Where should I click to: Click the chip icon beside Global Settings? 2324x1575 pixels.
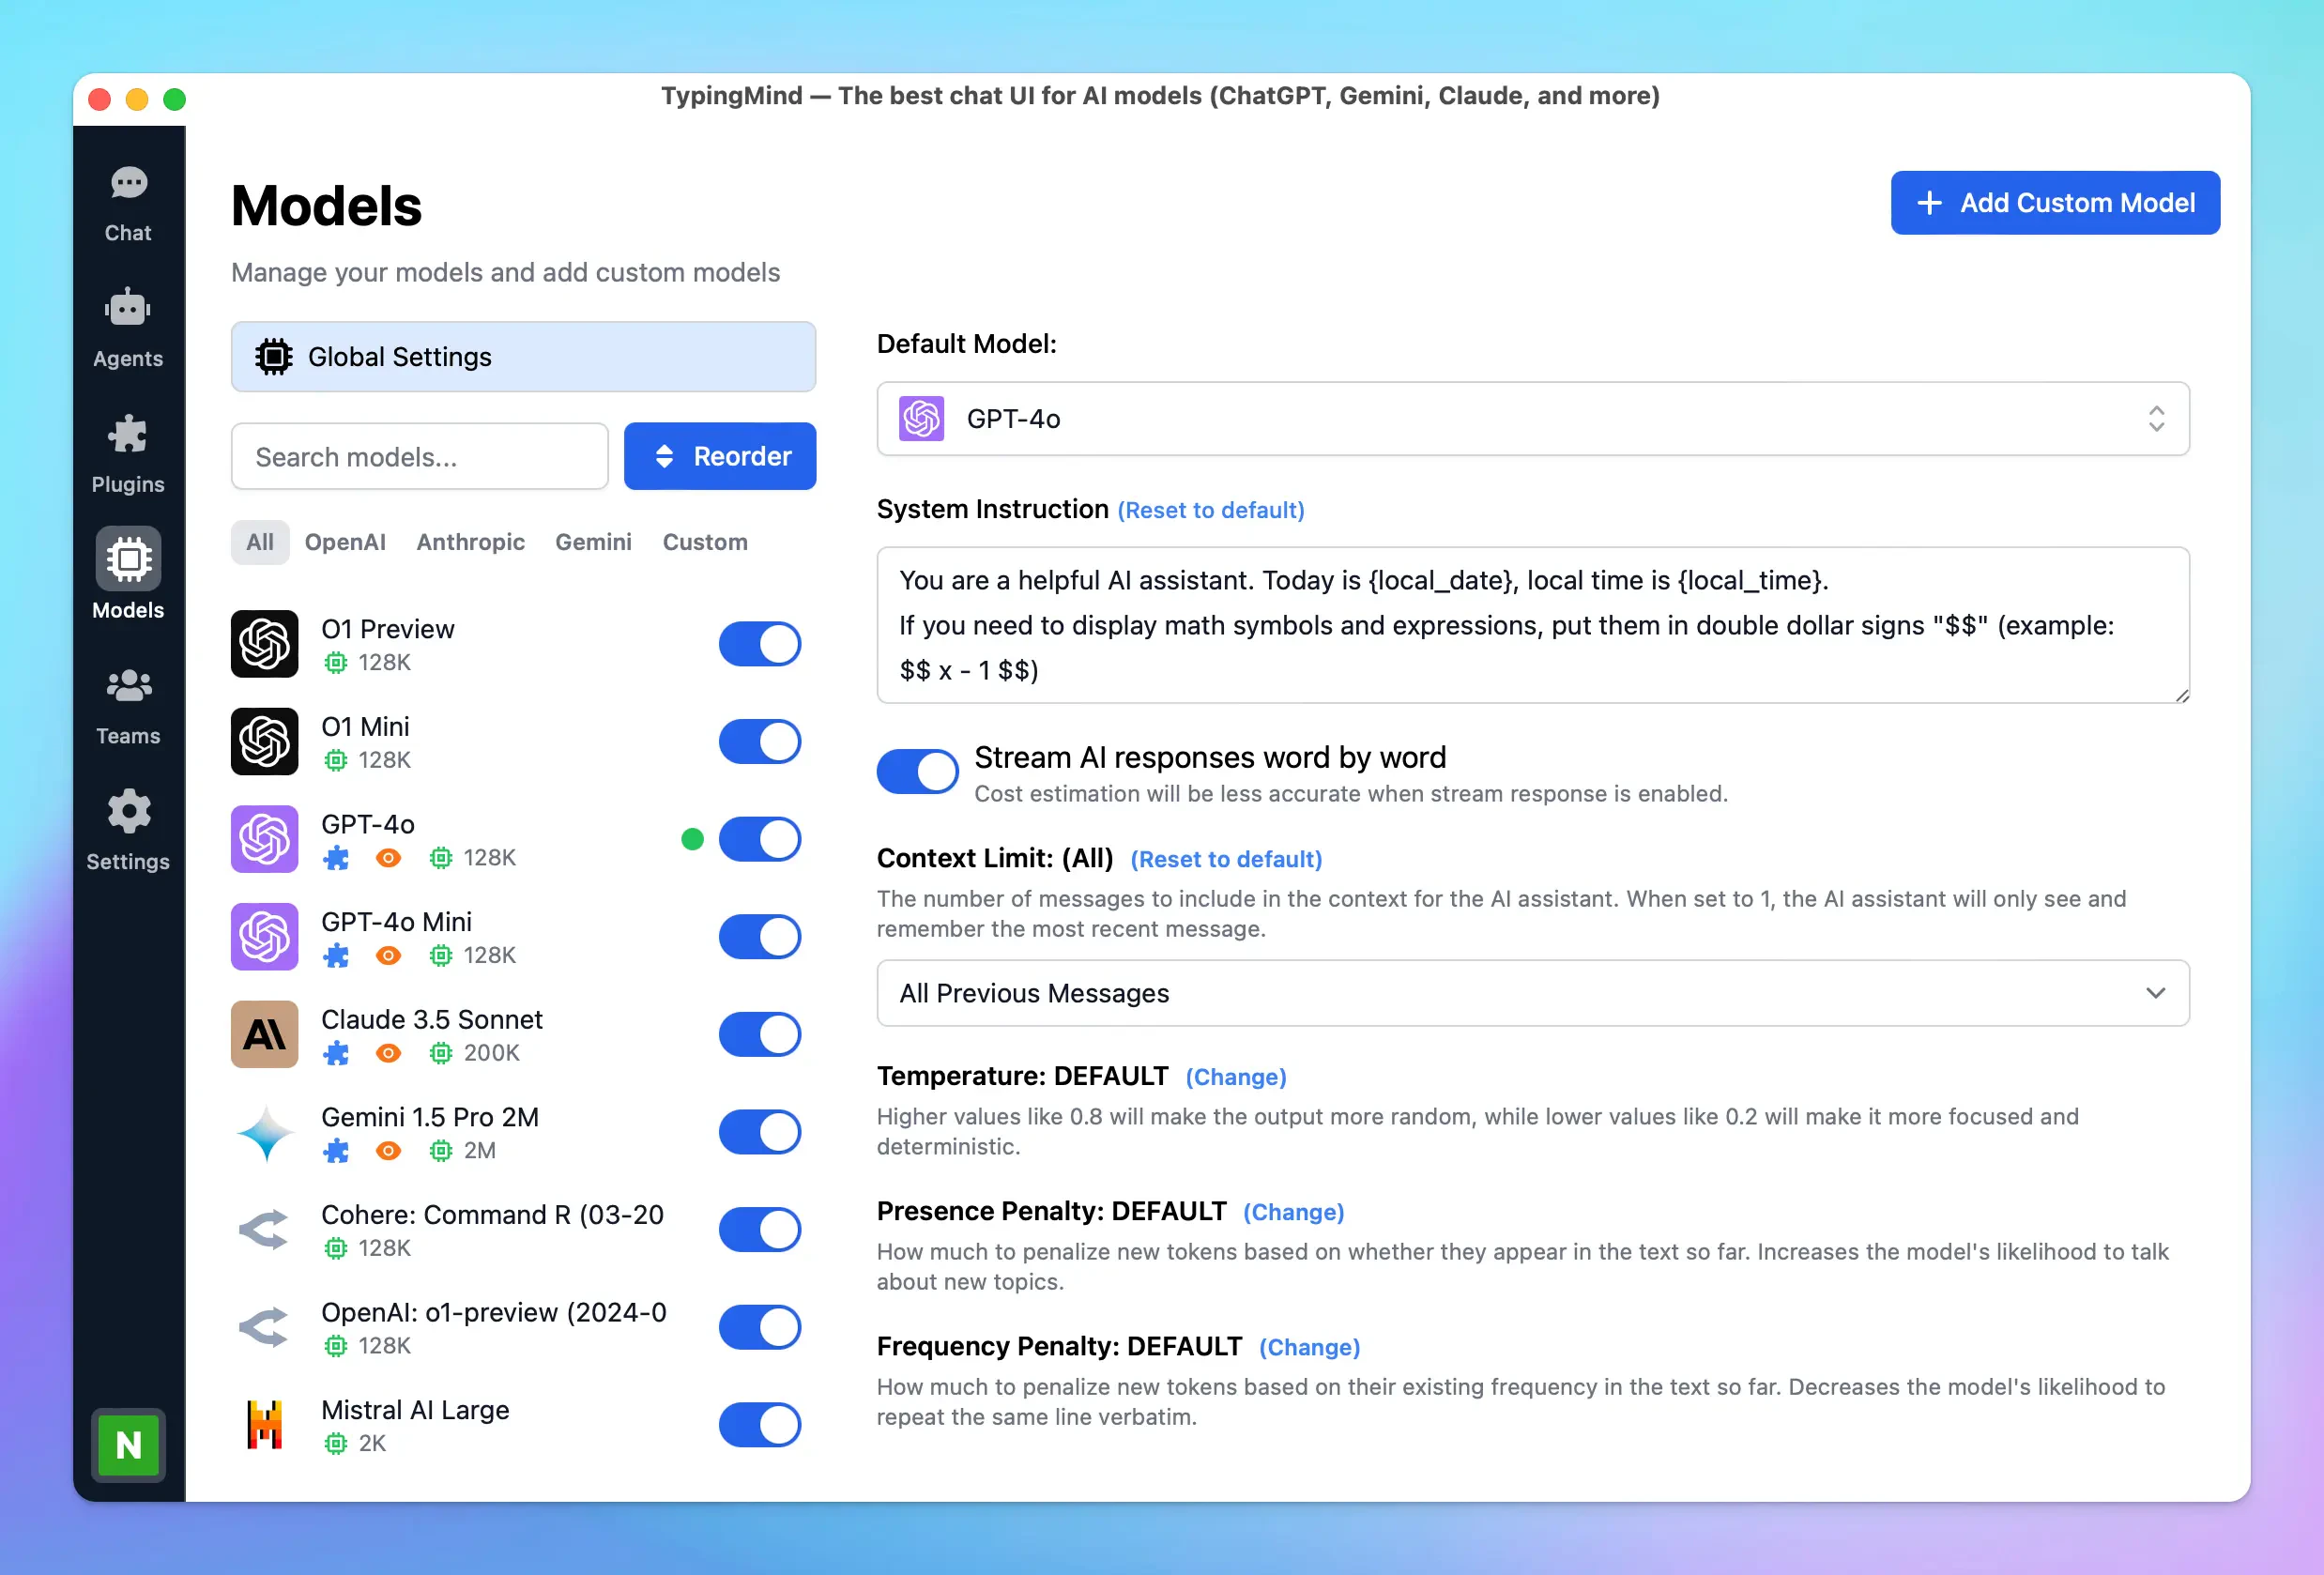click(273, 357)
